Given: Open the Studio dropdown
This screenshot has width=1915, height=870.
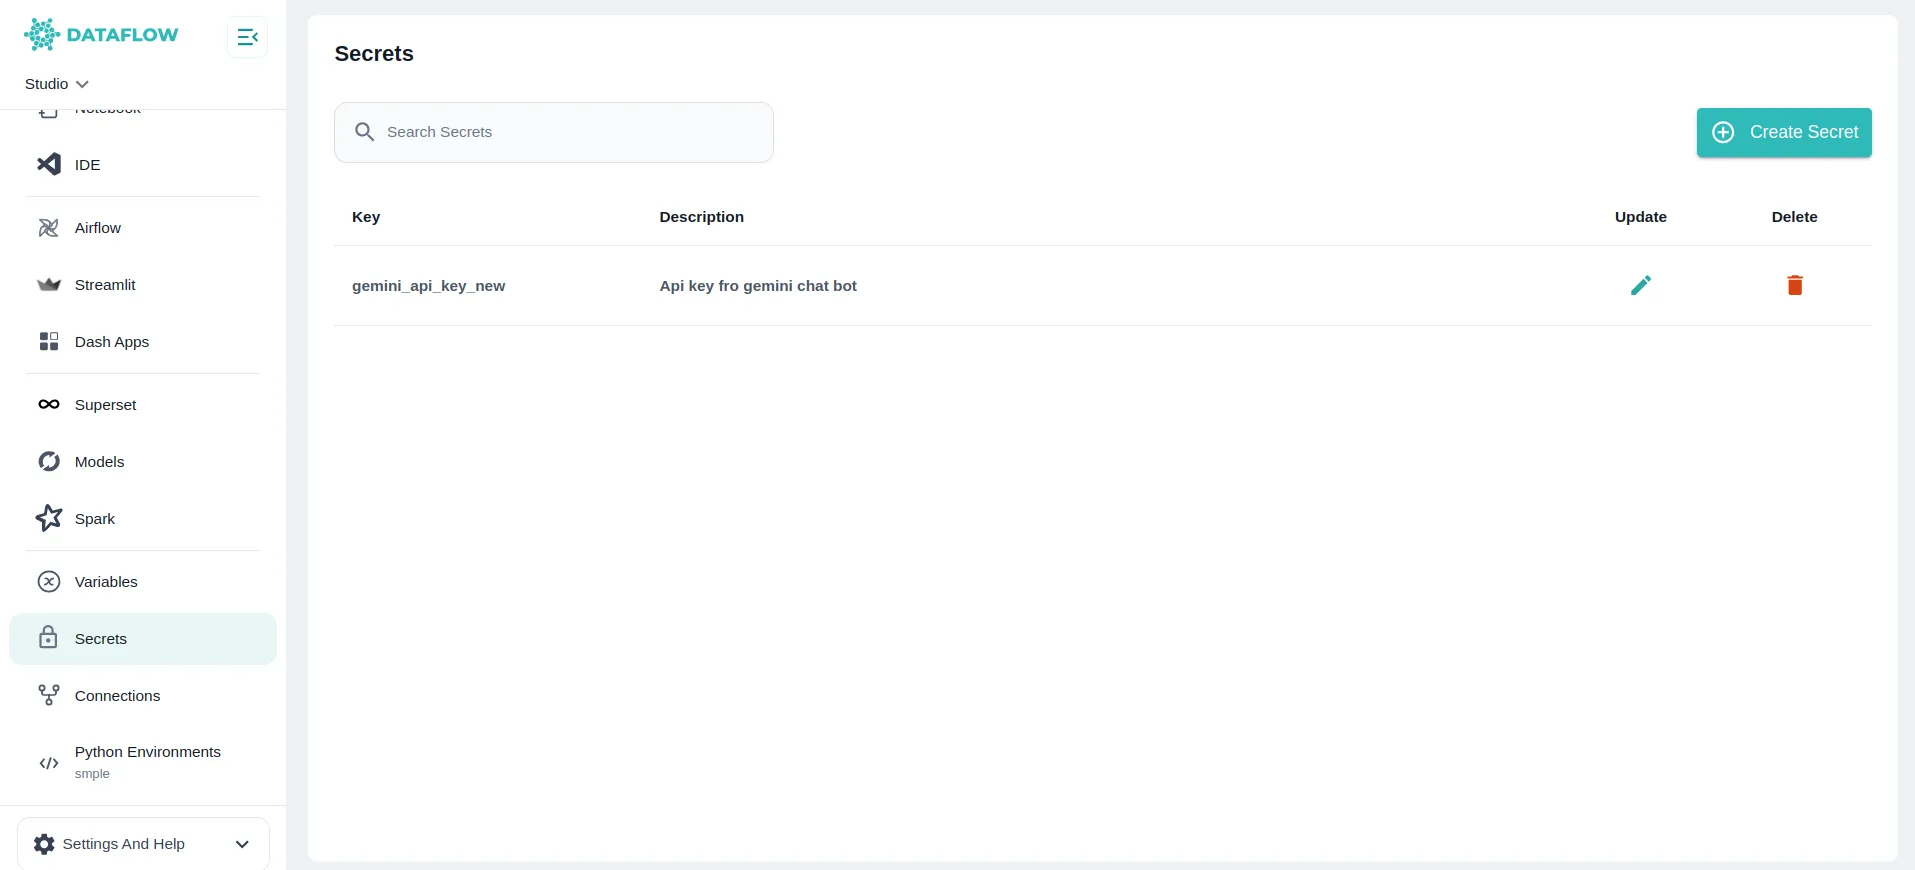Looking at the screenshot, I should point(57,84).
